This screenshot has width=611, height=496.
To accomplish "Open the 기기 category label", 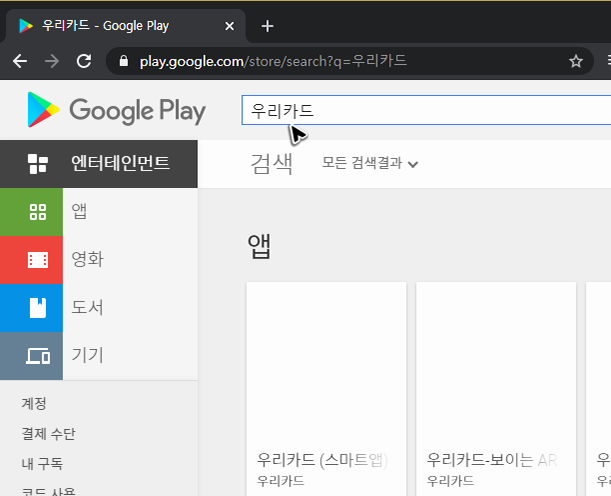I will click(x=87, y=355).
